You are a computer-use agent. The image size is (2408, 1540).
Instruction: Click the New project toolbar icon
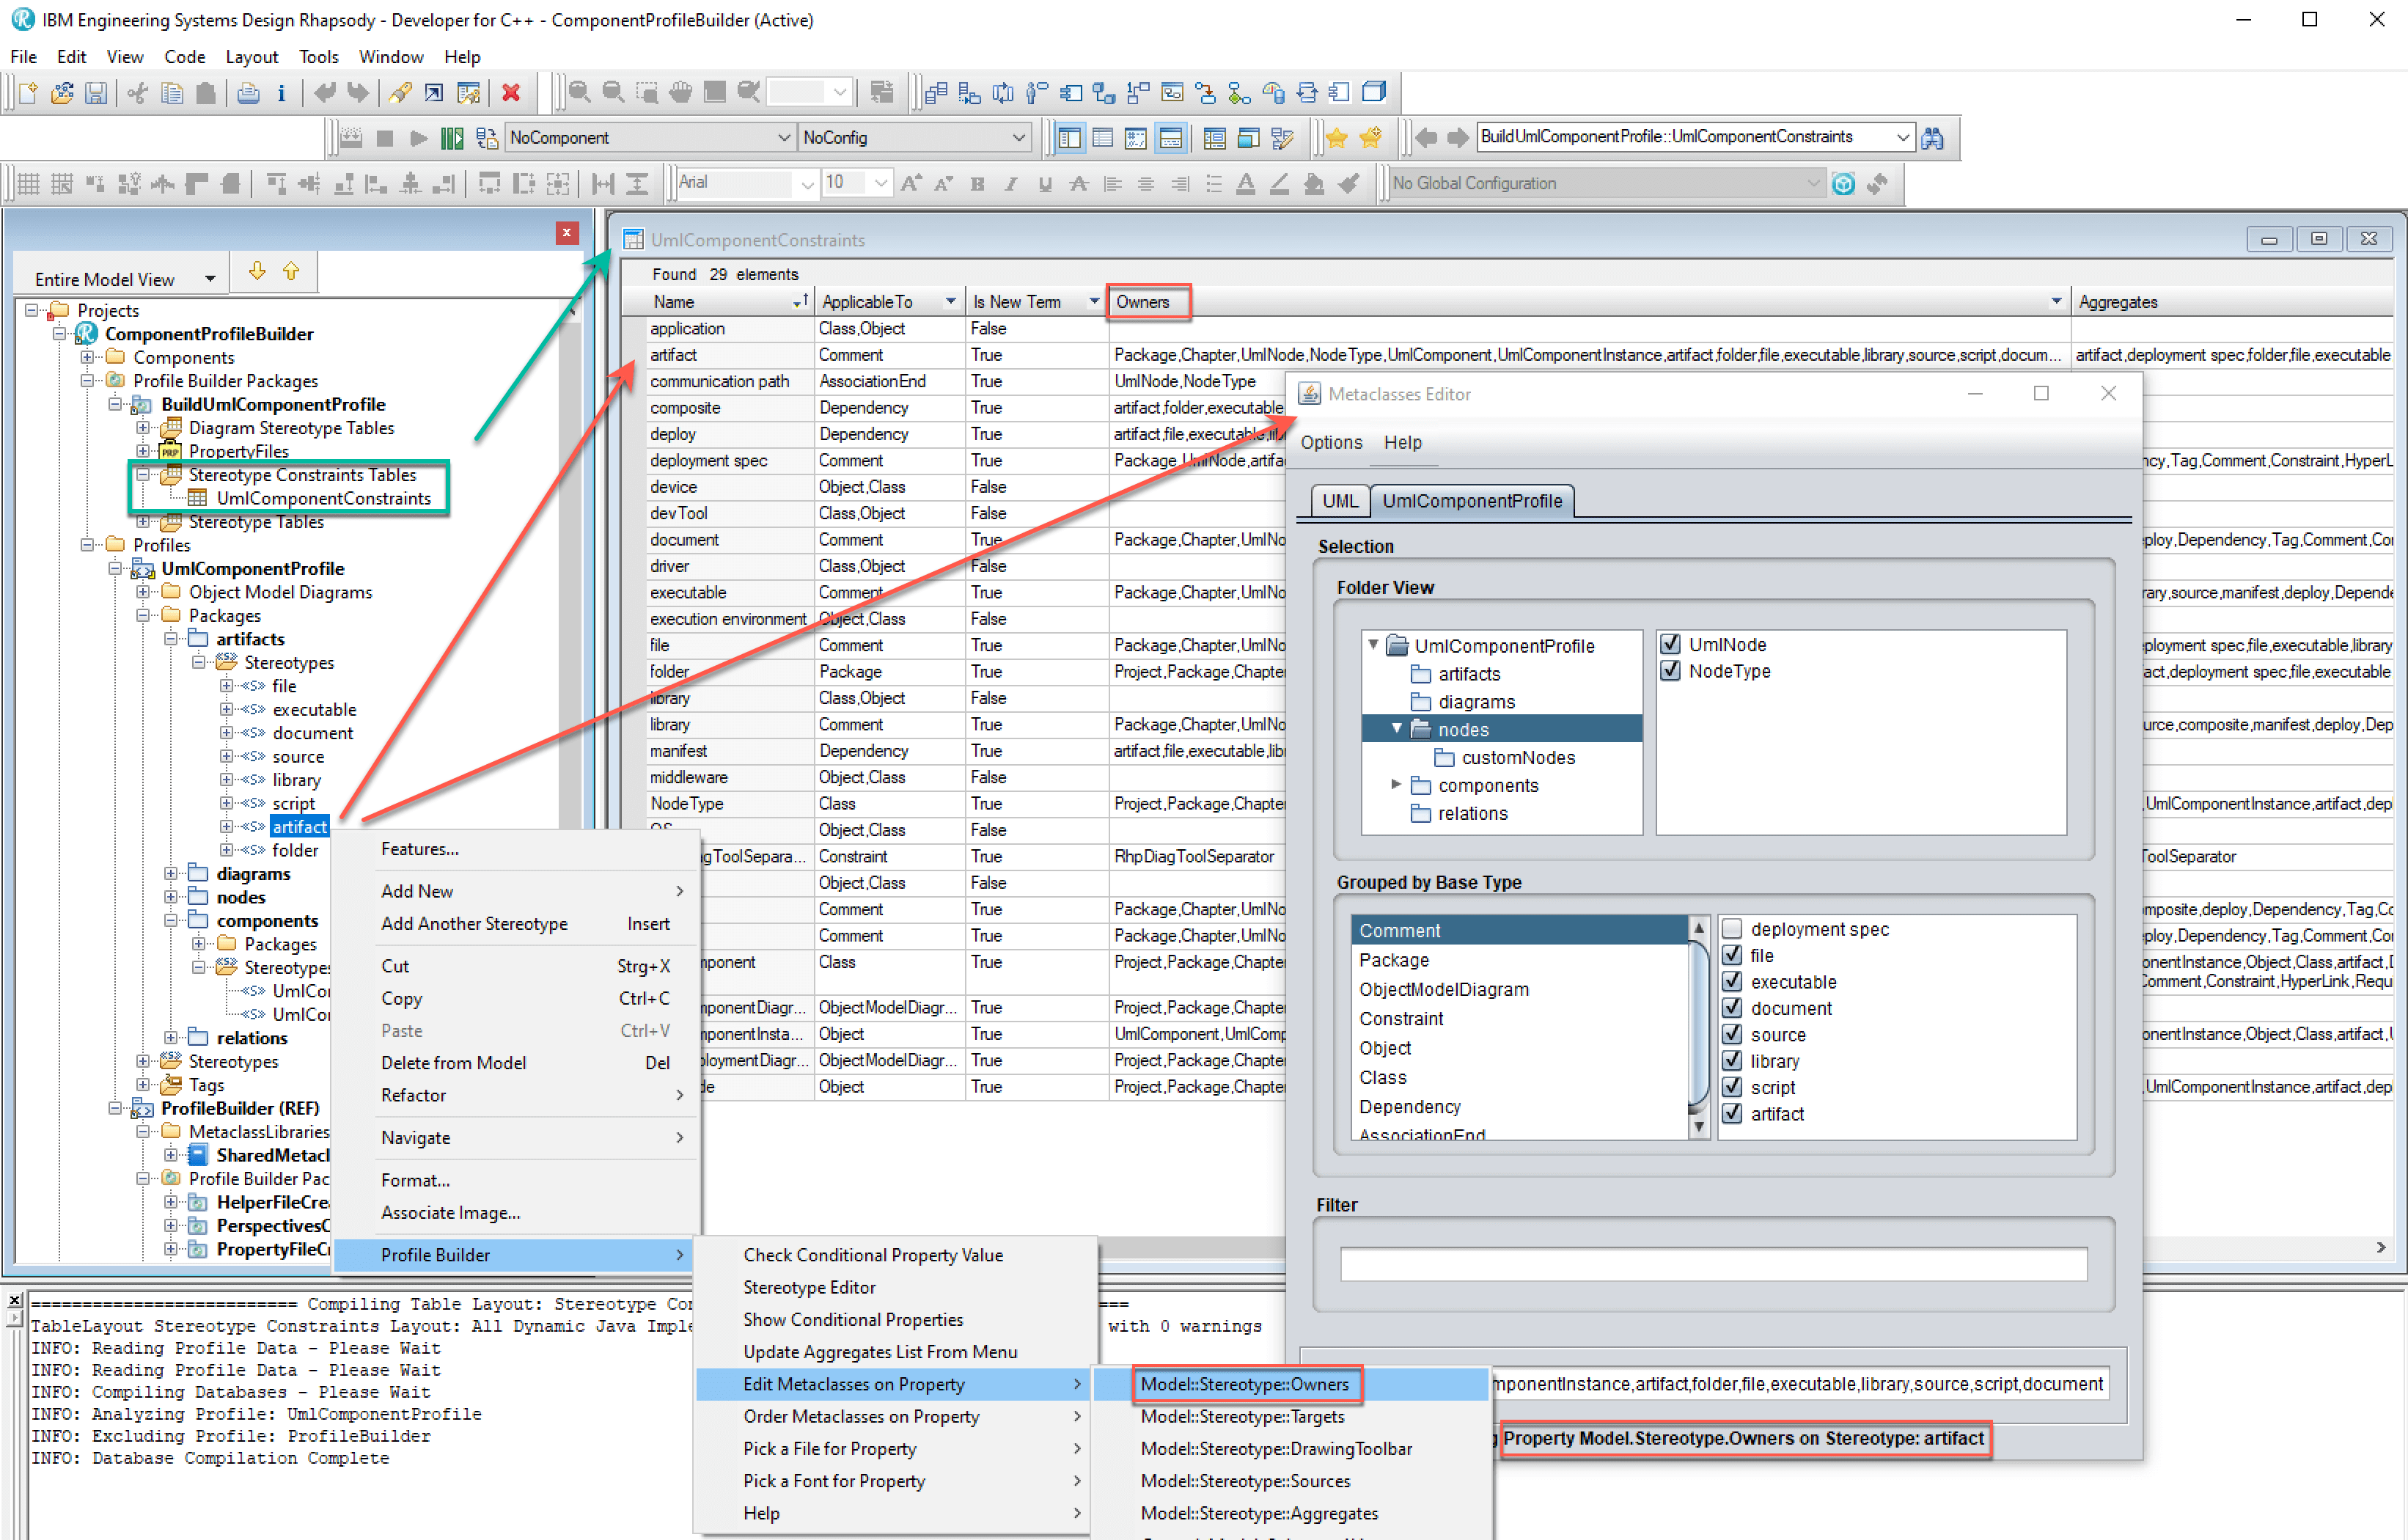tap(28, 93)
